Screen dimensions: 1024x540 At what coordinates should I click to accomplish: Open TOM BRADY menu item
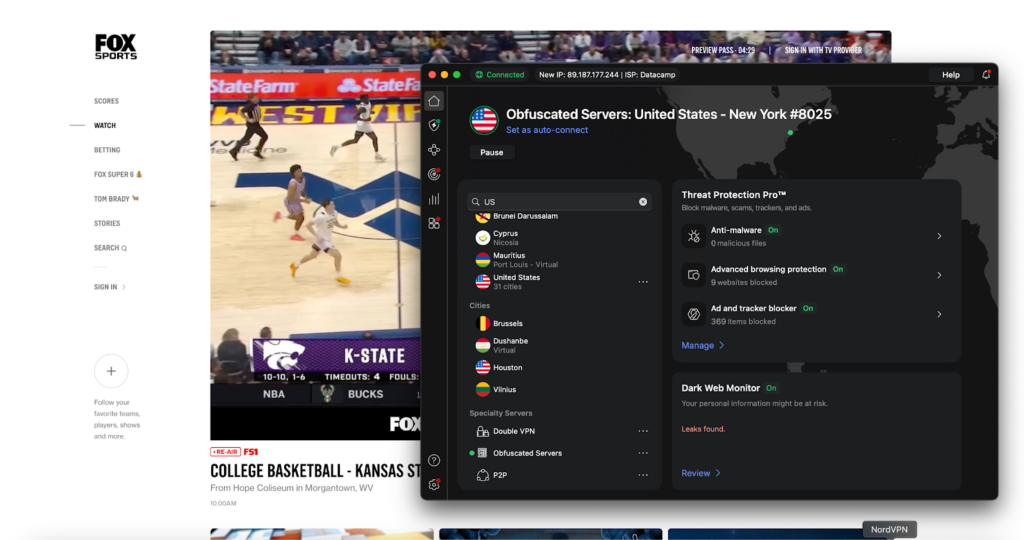pos(116,199)
